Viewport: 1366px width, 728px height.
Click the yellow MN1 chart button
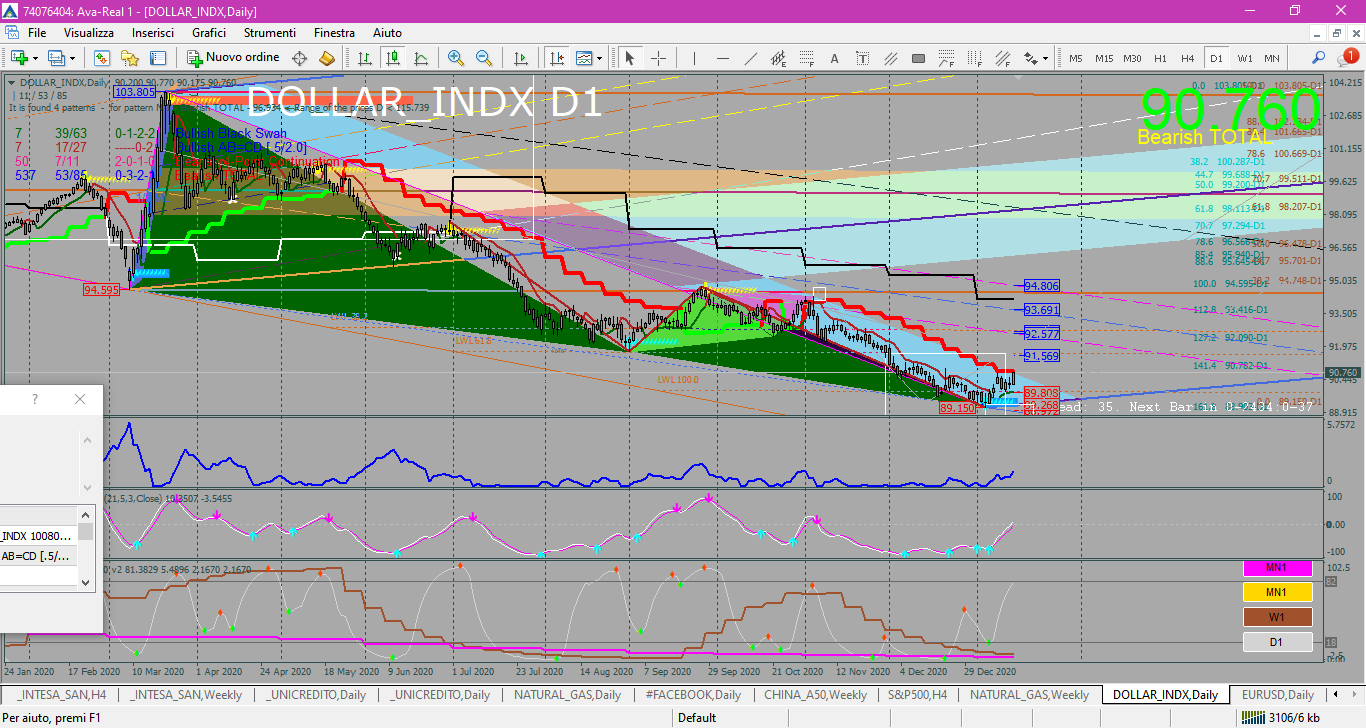point(1276,592)
